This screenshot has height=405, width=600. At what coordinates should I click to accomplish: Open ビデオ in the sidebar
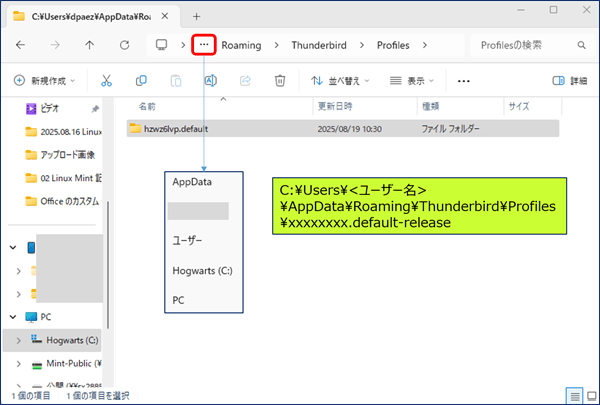click(x=52, y=109)
